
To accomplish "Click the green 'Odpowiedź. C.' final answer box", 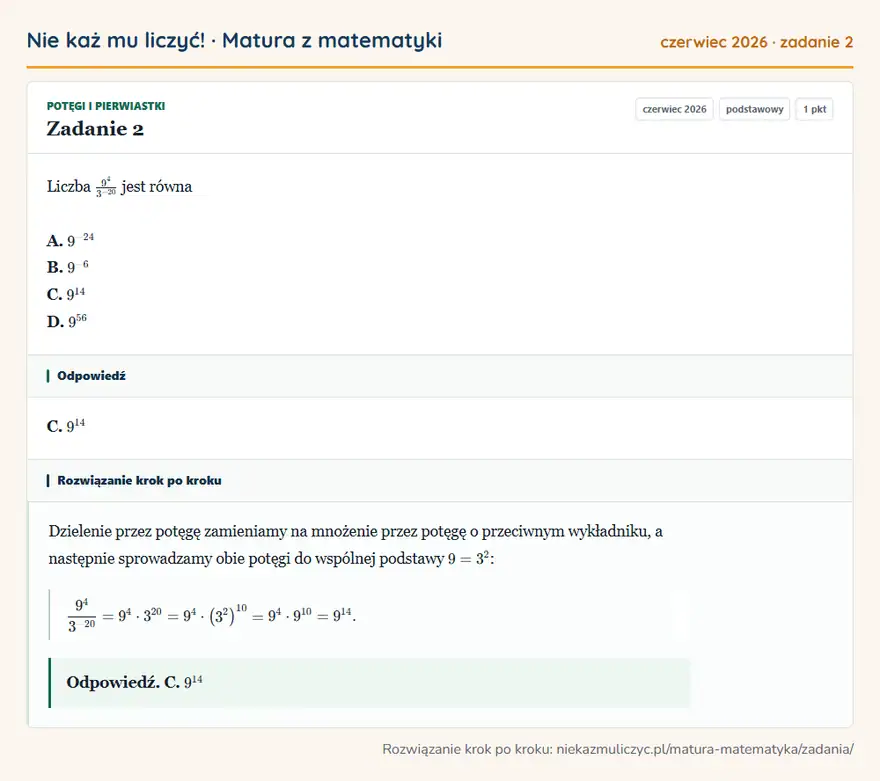I will point(369,683).
